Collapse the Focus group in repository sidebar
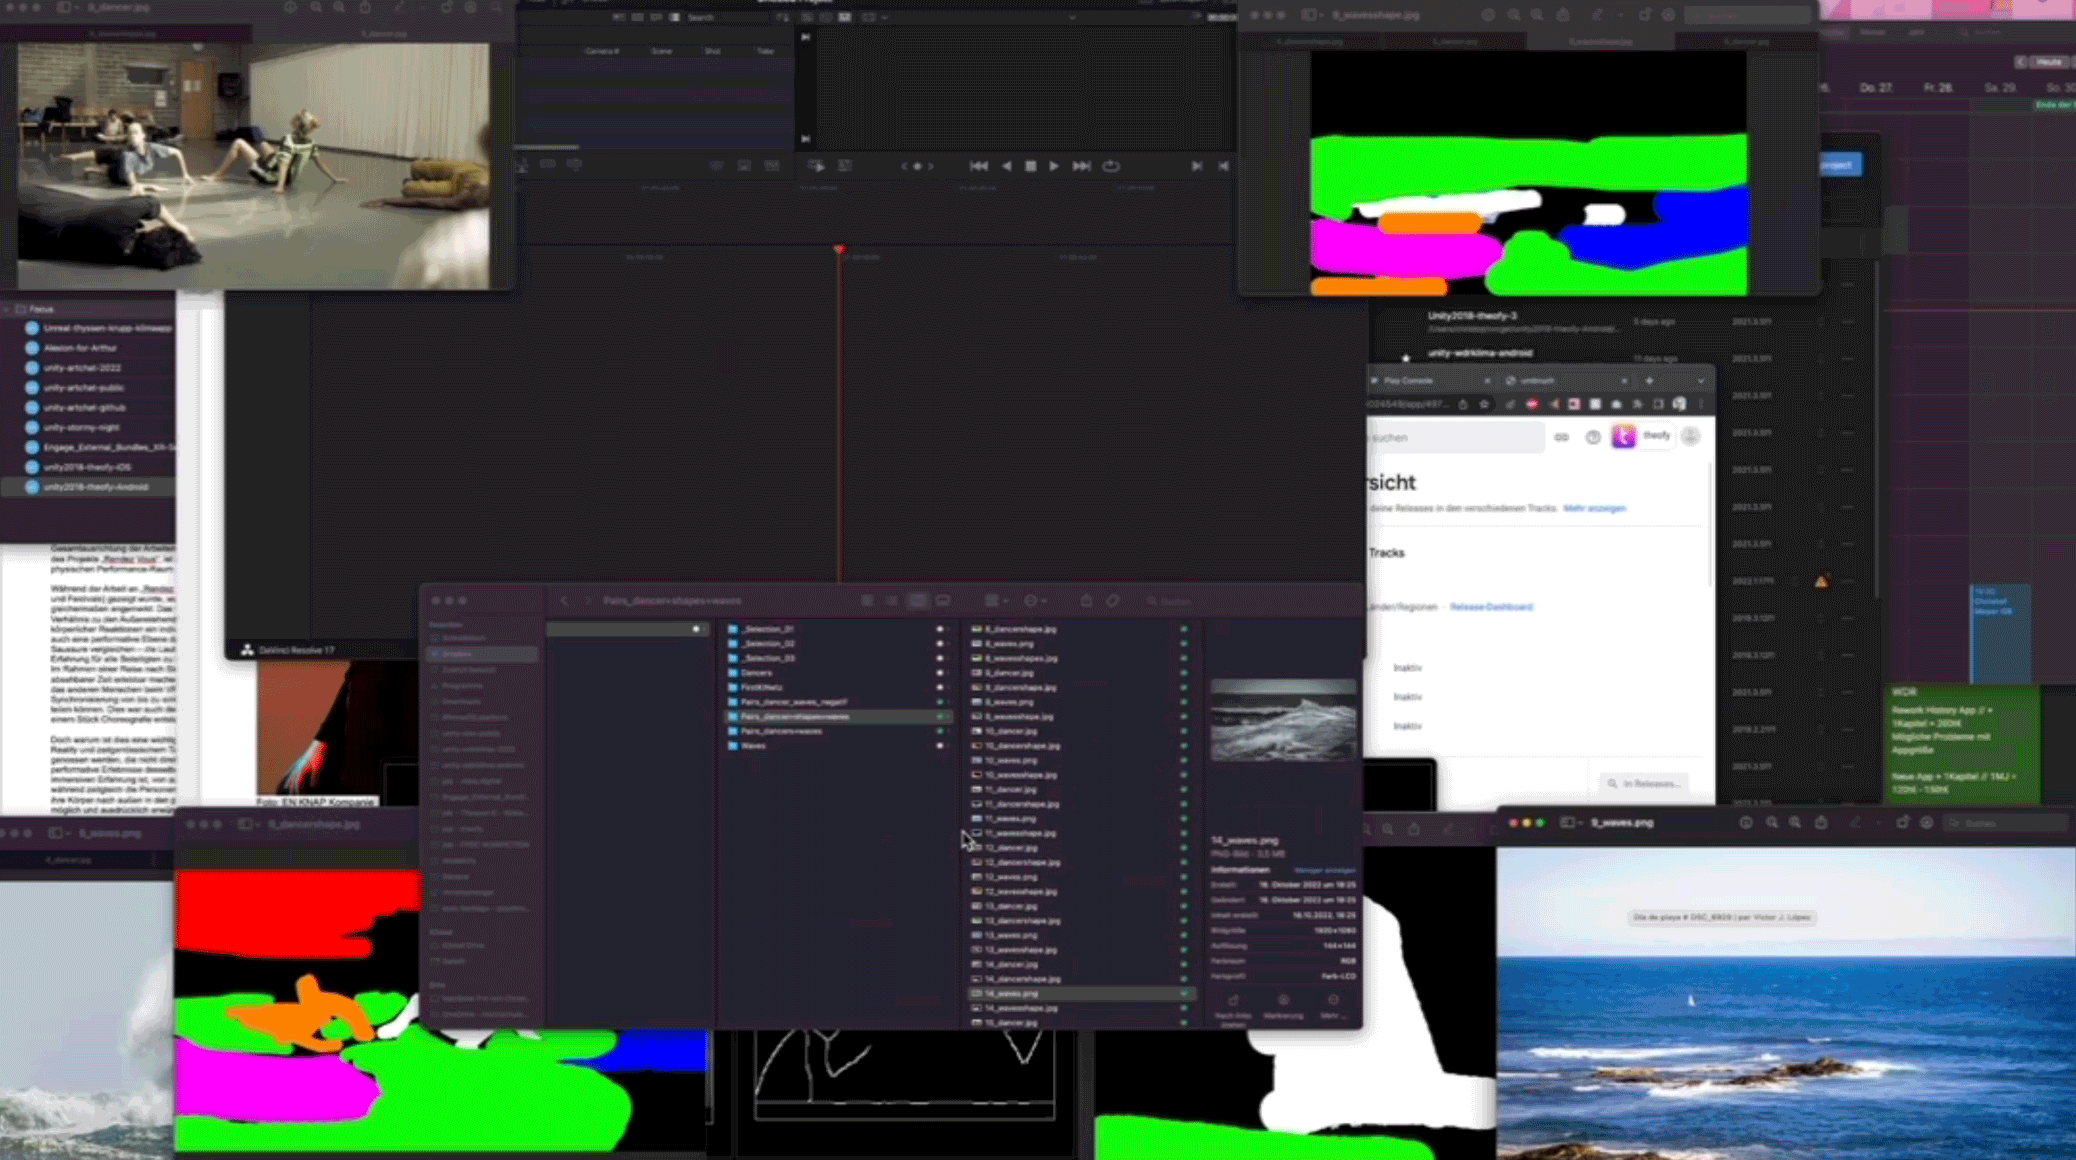Viewport: 2076px width, 1160px height. point(7,309)
